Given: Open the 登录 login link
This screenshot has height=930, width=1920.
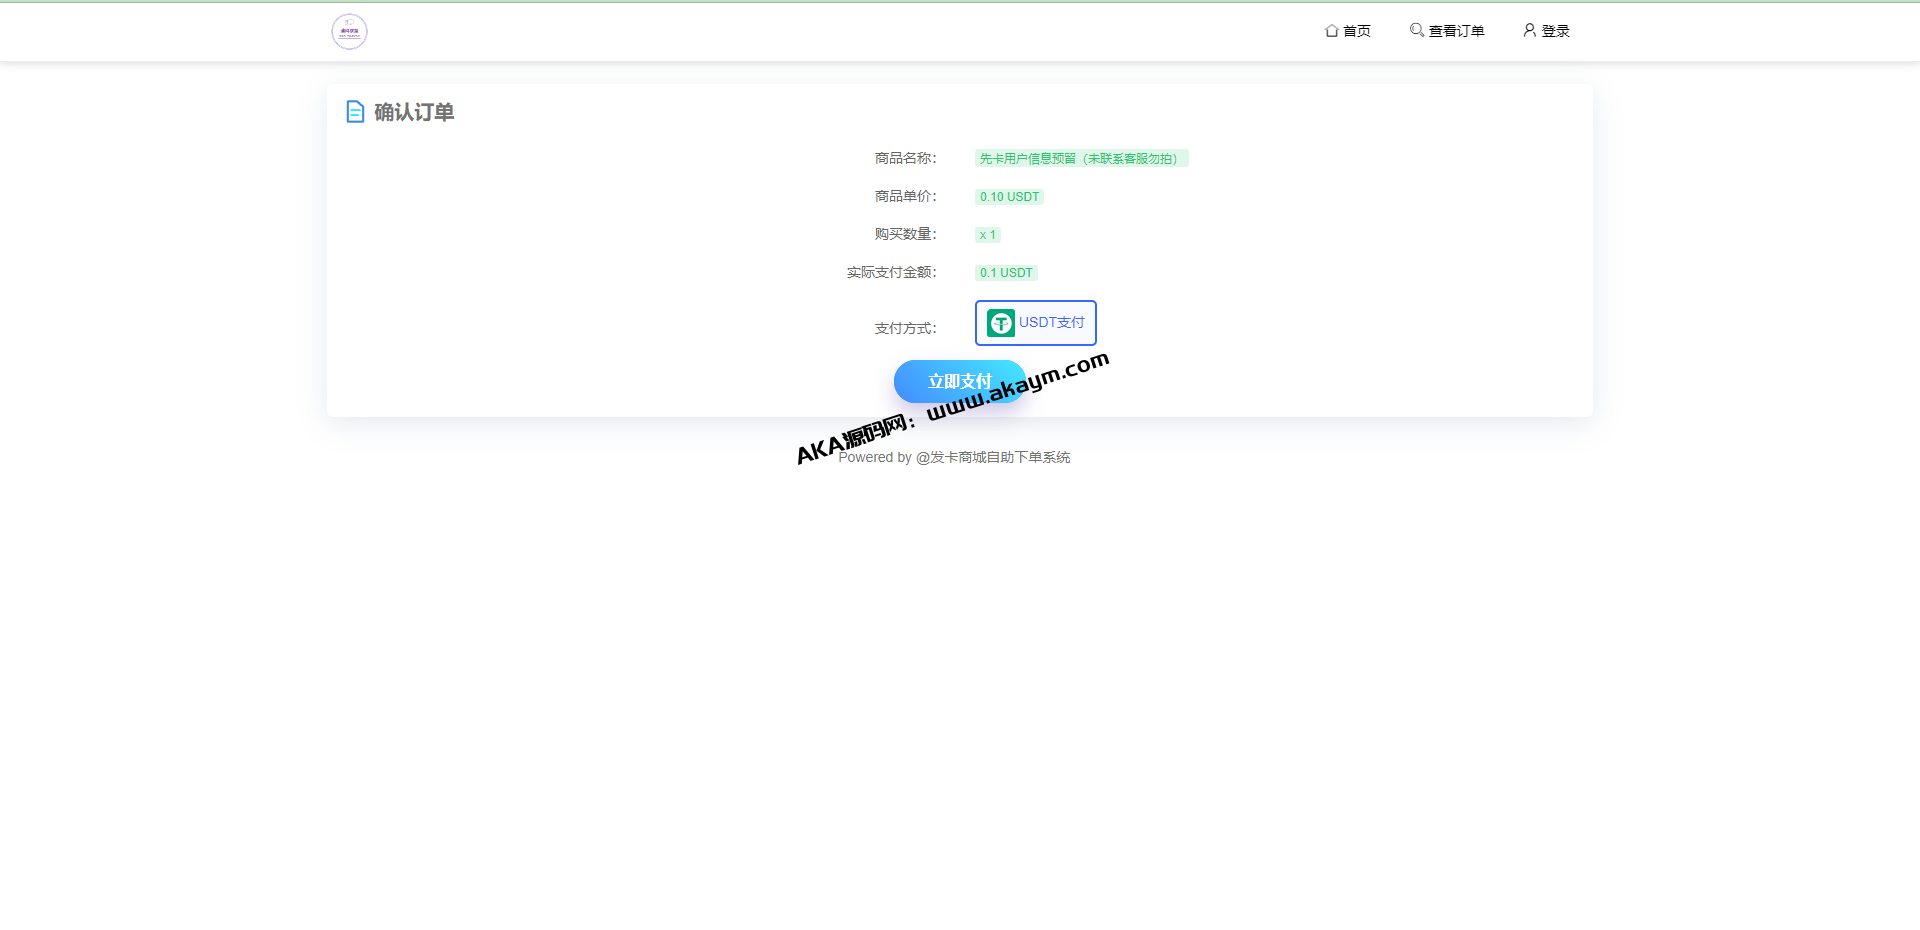Looking at the screenshot, I should [x=1555, y=31].
